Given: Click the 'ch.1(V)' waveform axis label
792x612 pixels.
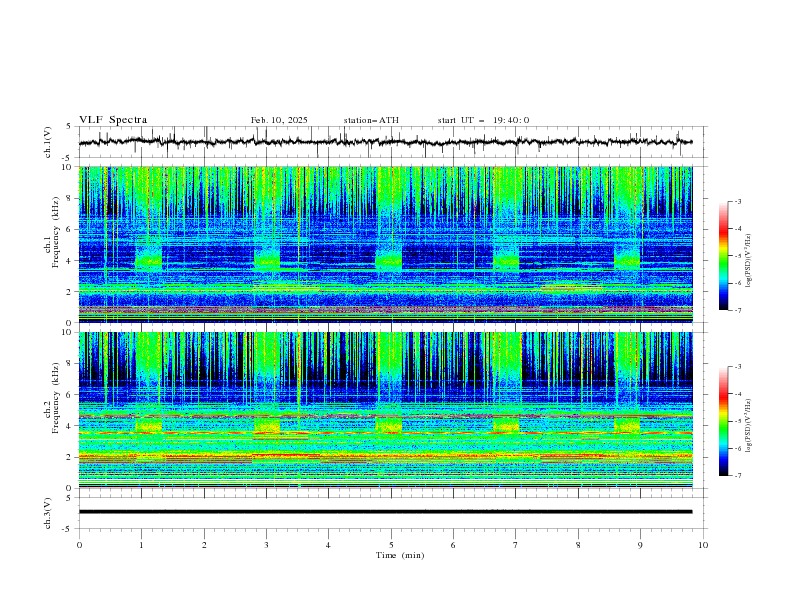Looking at the screenshot, I should click(48, 142).
